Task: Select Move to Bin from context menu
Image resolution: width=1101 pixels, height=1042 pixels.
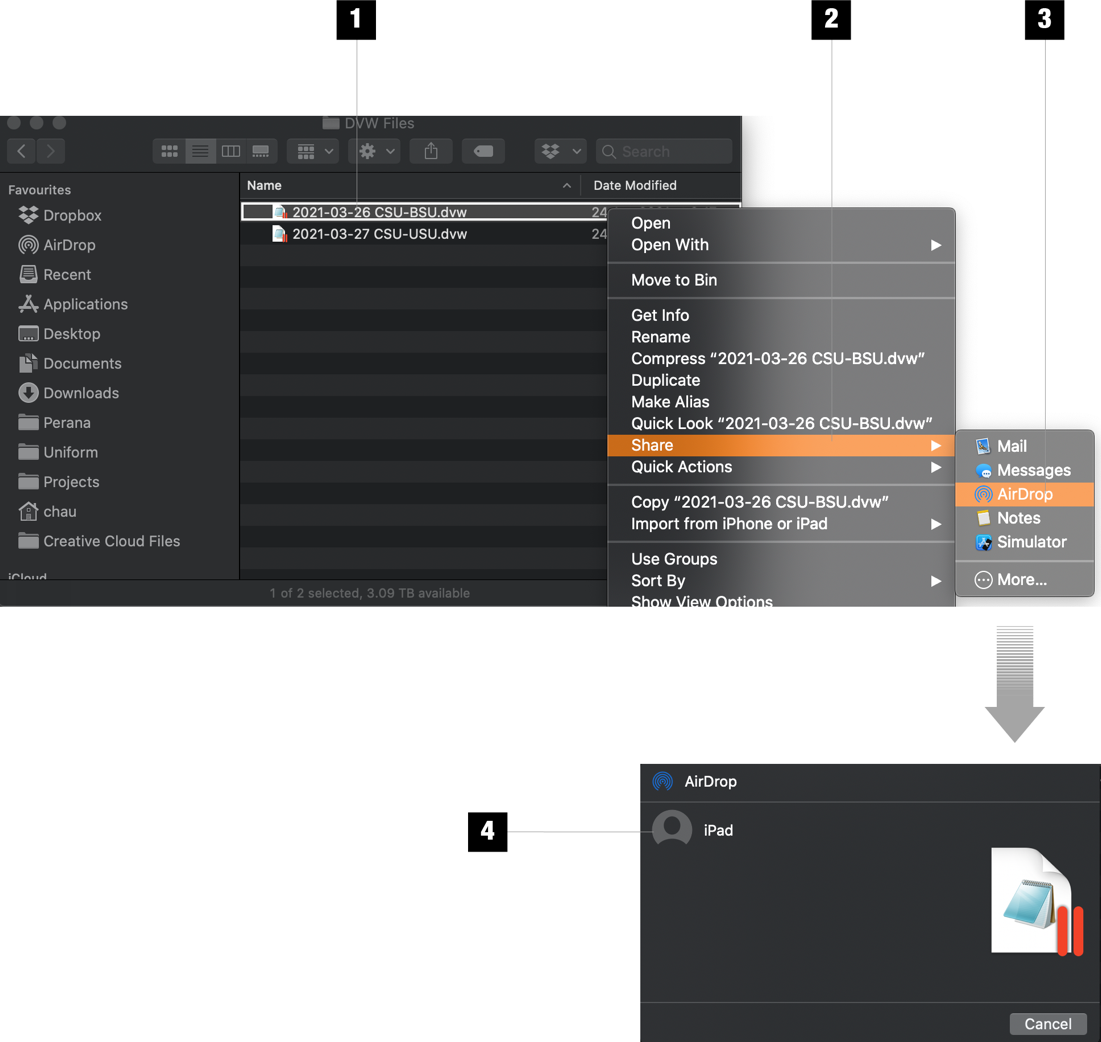Action: pyautogui.click(x=672, y=280)
